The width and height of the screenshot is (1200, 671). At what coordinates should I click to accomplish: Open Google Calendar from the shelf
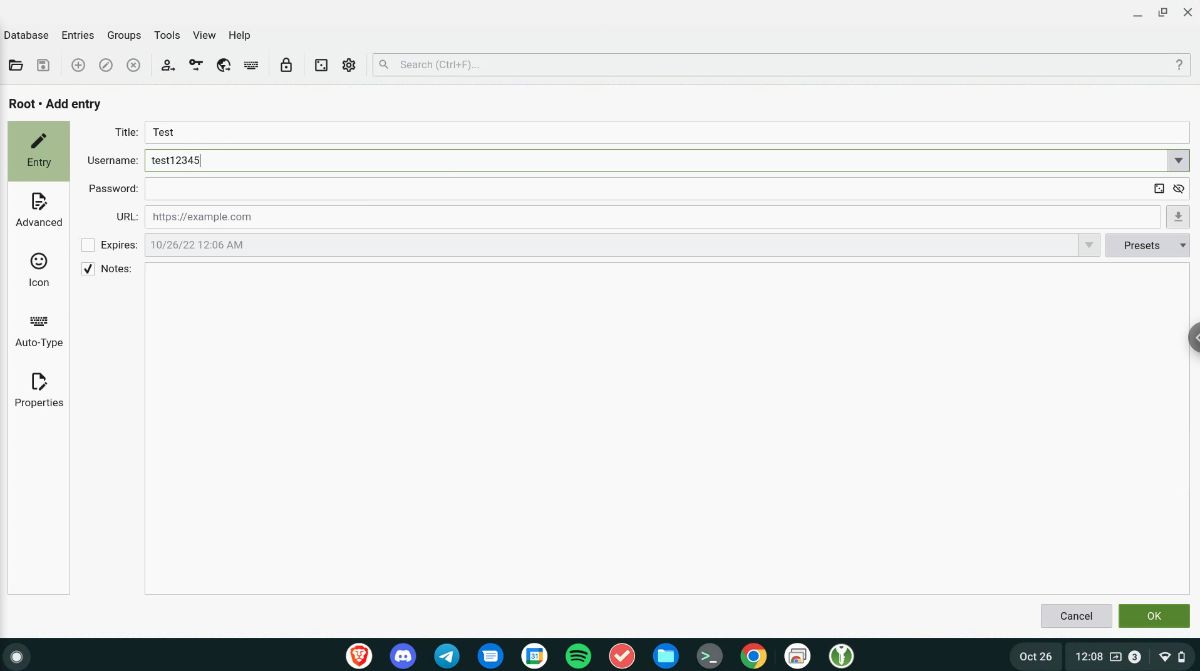point(534,656)
